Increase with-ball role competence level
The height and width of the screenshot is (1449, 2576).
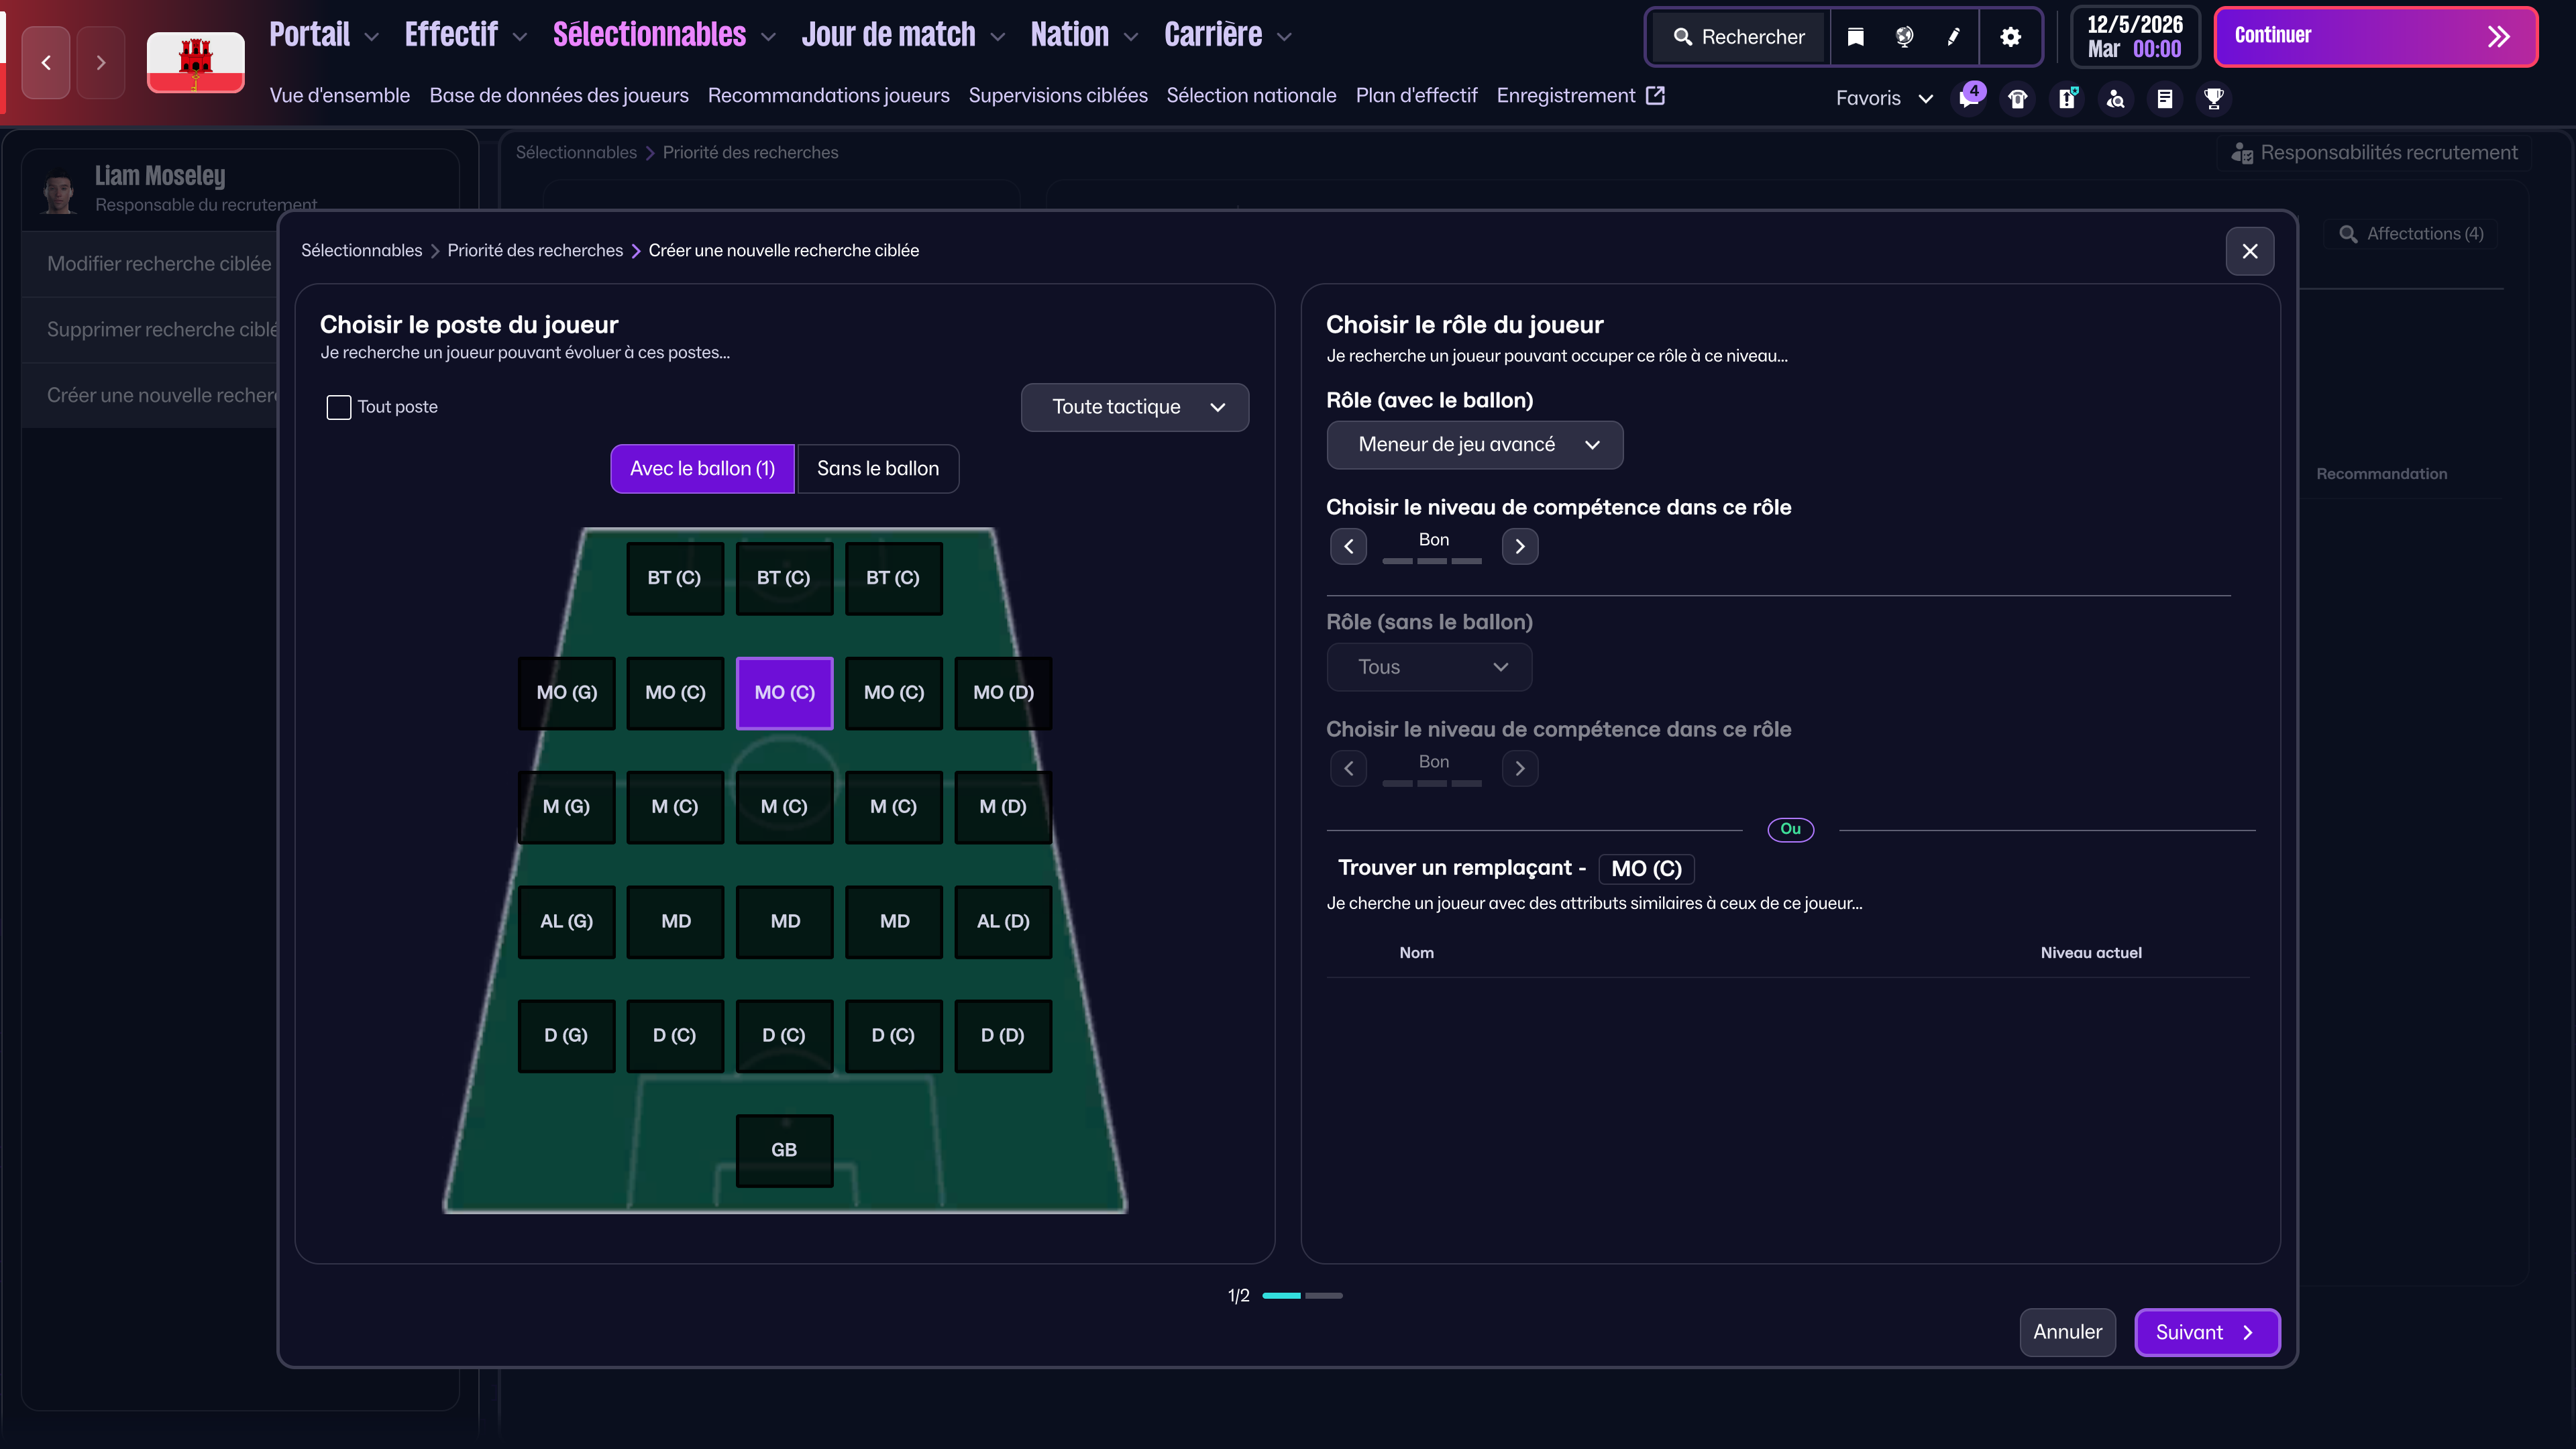(x=1520, y=546)
